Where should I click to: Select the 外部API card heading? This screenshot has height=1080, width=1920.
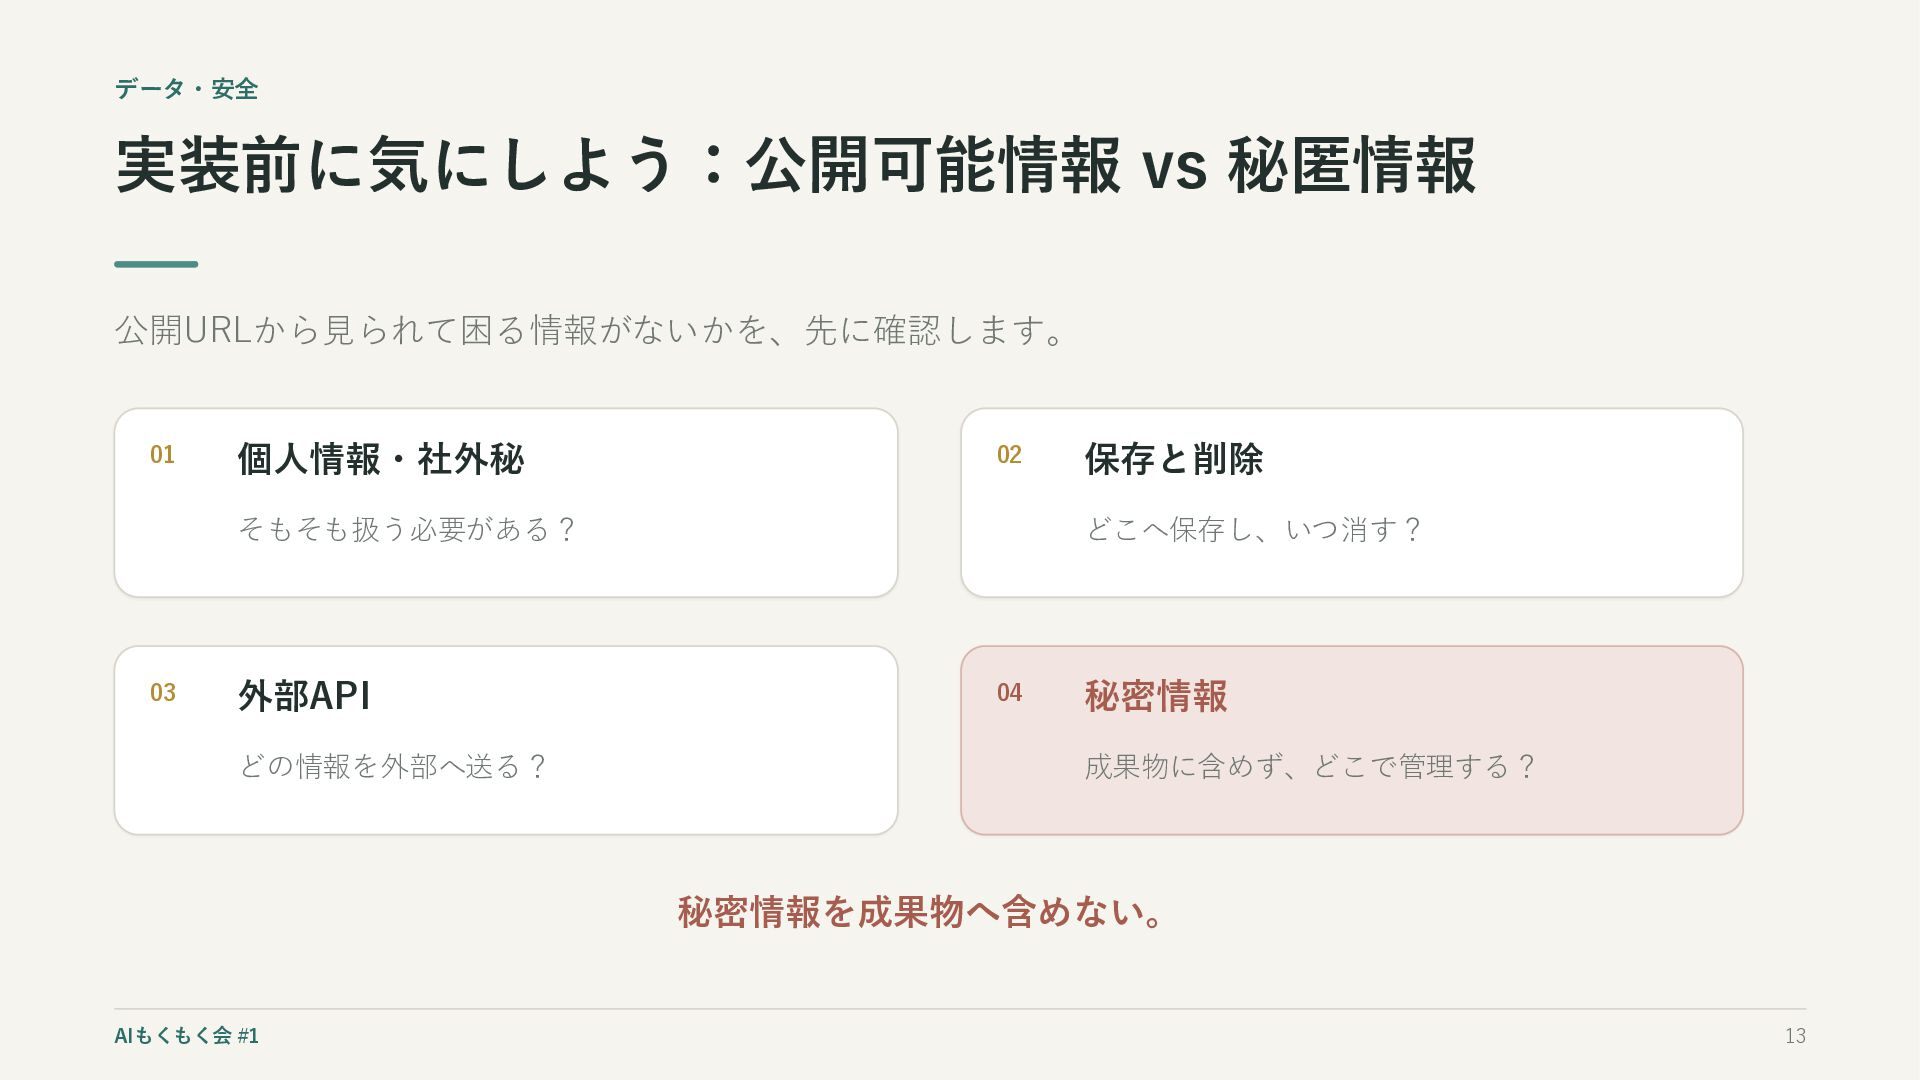coord(304,696)
